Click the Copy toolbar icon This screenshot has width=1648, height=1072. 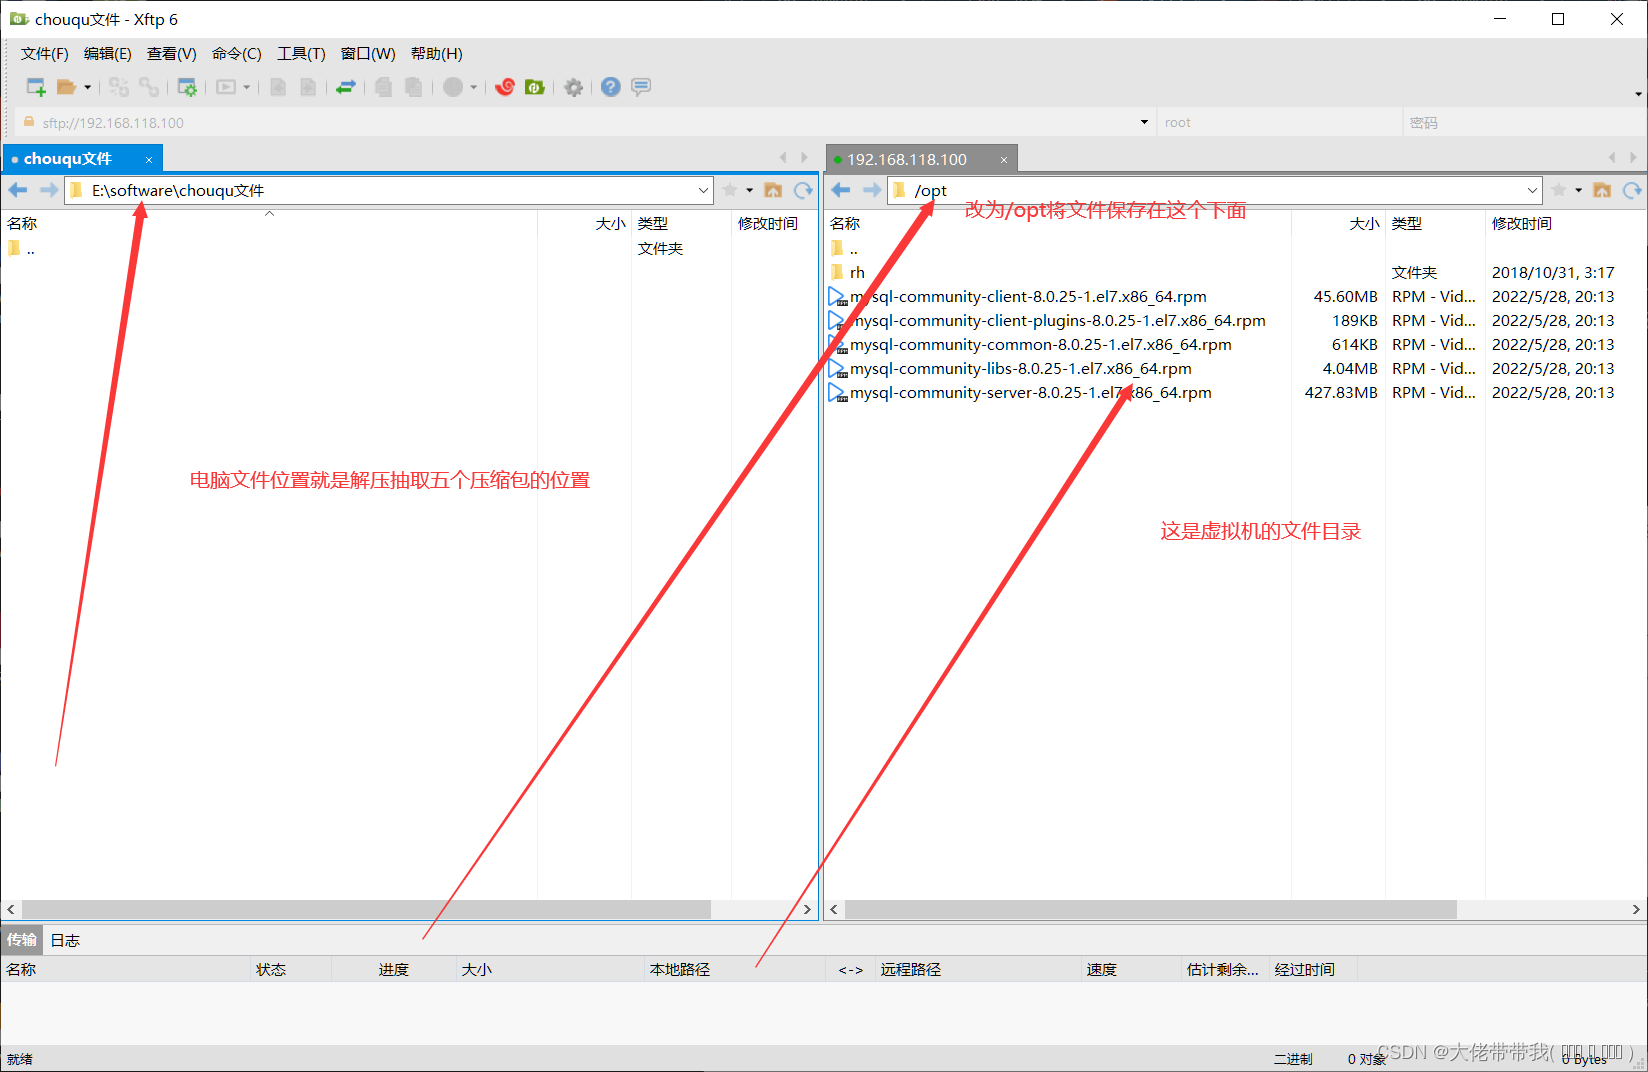click(x=383, y=87)
